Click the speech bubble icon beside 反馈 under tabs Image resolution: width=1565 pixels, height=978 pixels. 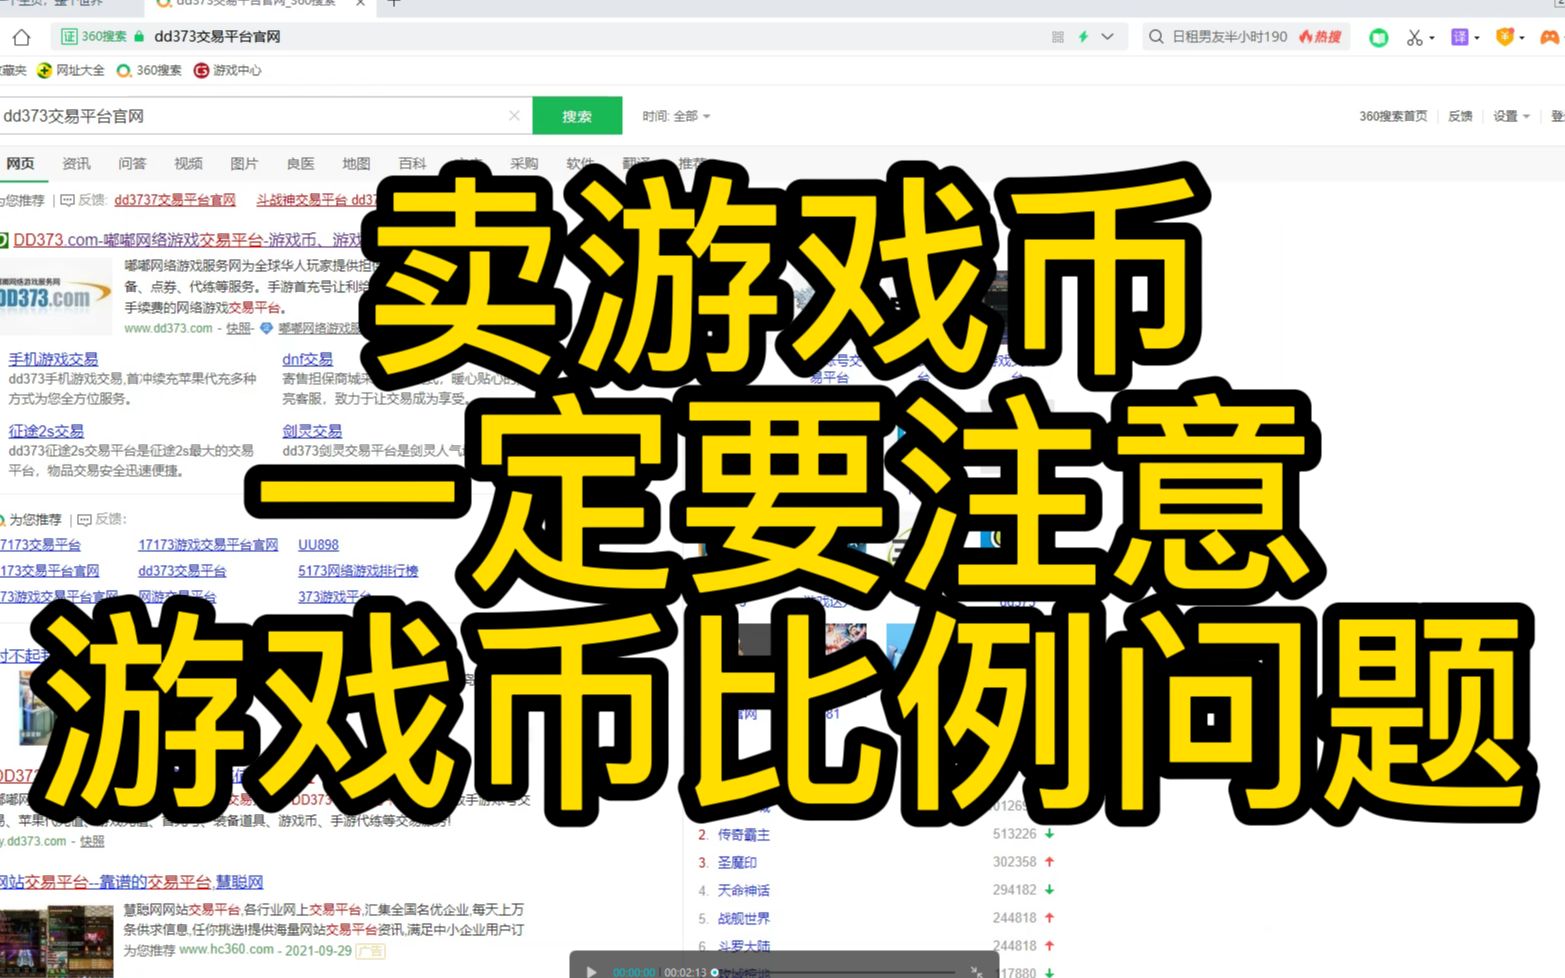(67, 200)
